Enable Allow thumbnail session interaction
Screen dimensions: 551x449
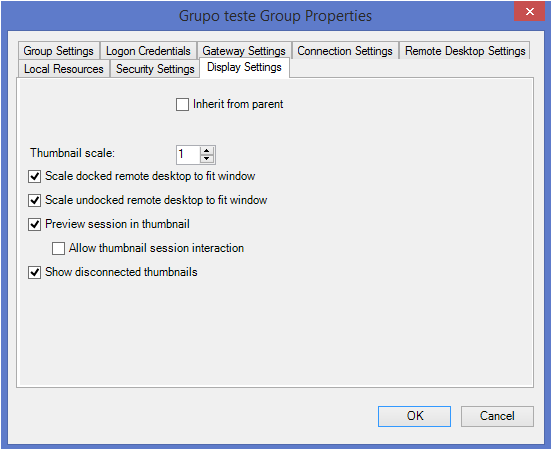point(58,248)
